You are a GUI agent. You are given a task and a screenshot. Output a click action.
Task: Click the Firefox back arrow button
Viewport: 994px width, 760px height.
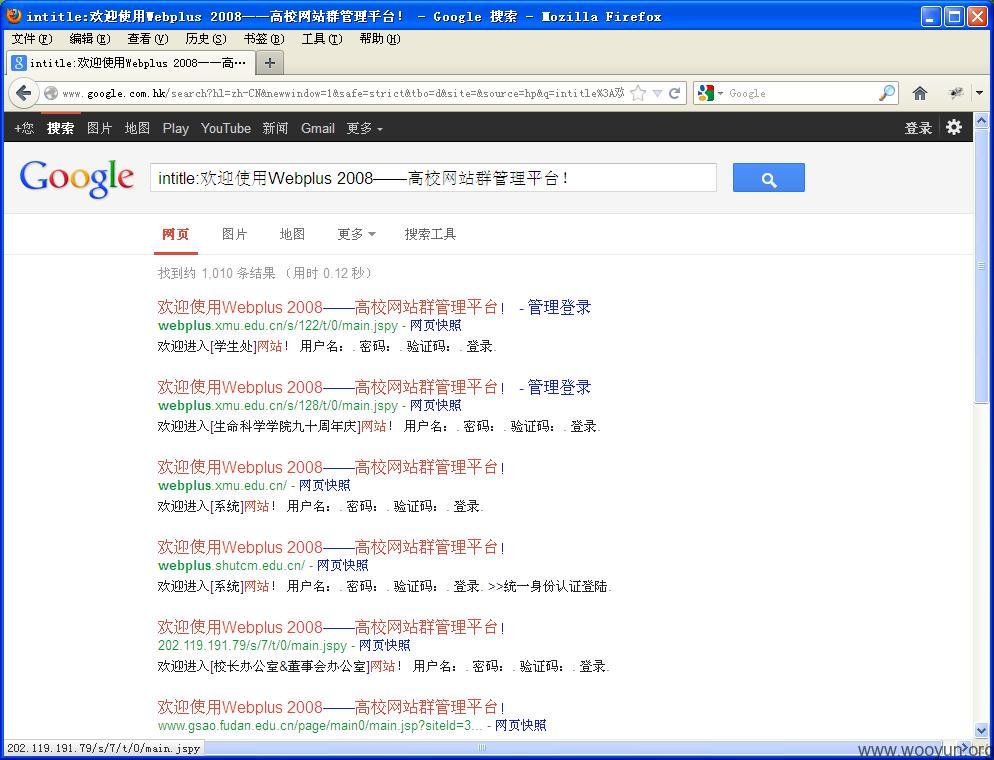(23, 93)
